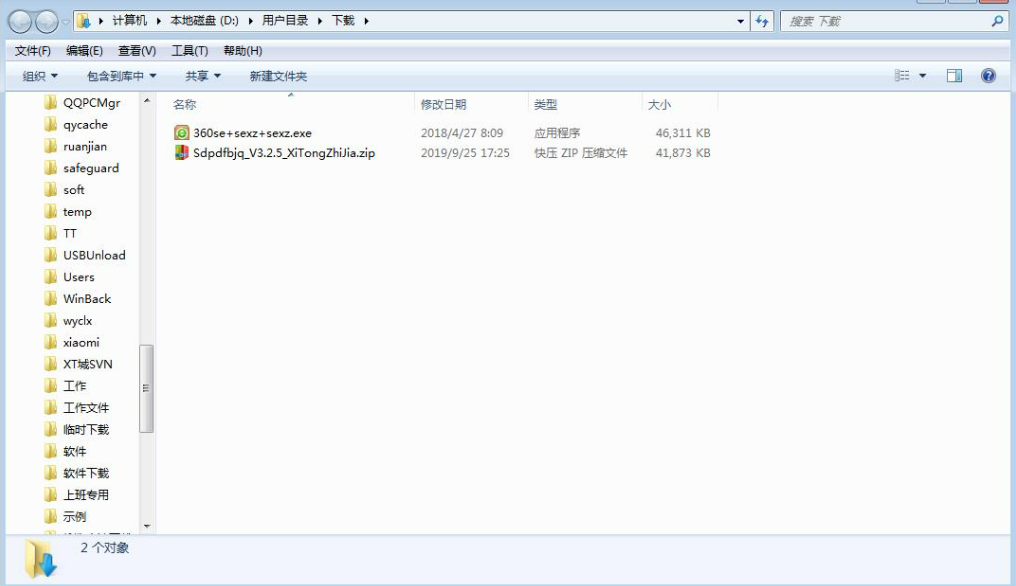Click the TT folder icon
This screenshot has width=1016, height=586.
pos(51,233)
